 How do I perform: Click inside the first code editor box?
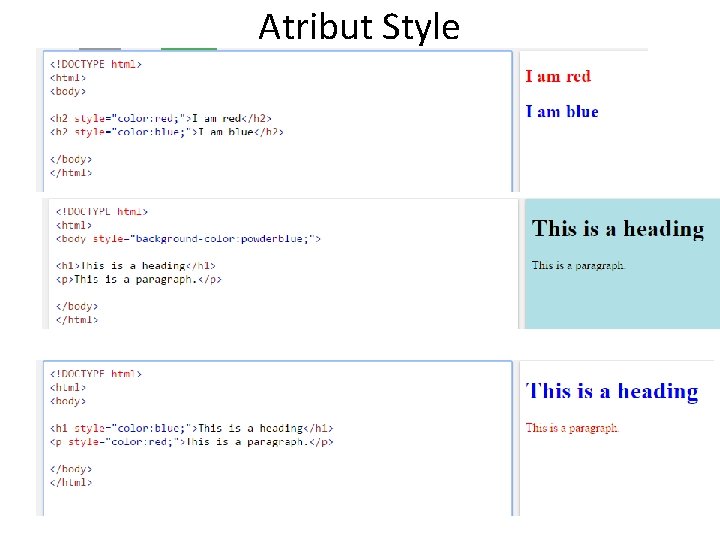pos(278,121)
